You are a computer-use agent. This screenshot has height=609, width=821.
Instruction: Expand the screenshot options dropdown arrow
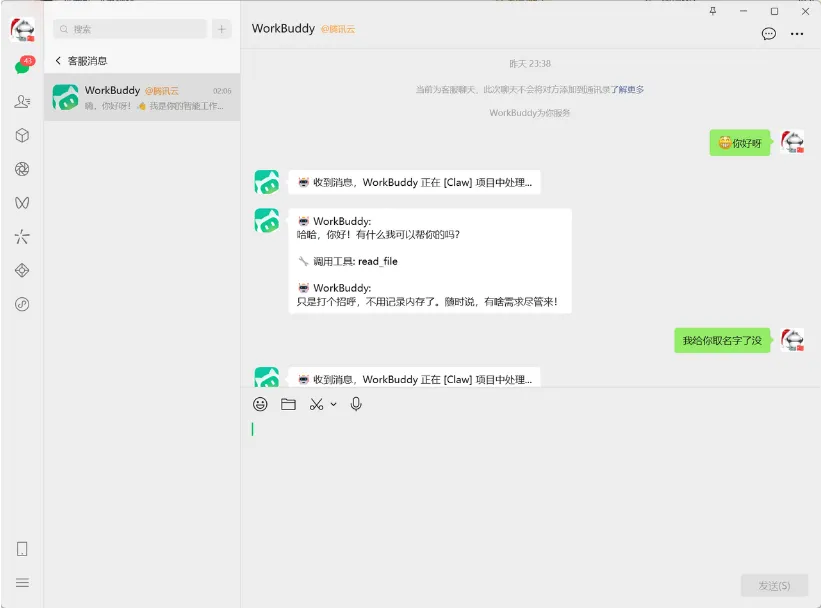coord(334,404)
